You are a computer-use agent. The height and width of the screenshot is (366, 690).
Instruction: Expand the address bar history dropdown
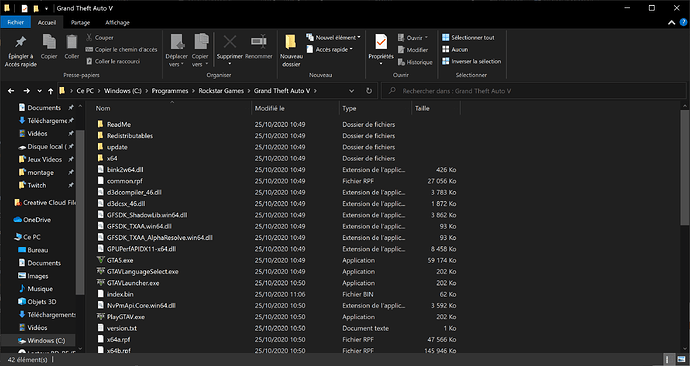pos(351,91)
